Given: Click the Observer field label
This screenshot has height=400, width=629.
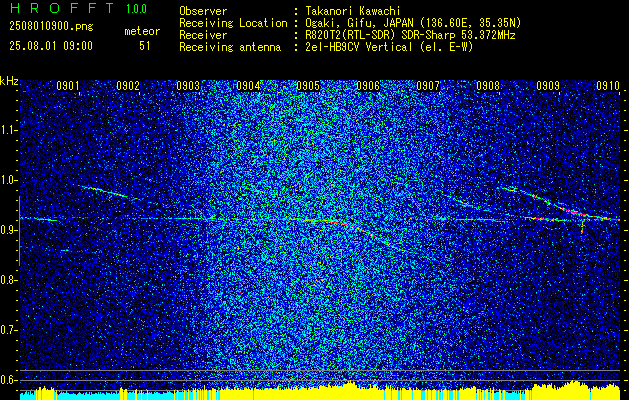Looking at the screenshot, I should pyautogui.click(x=203, y=11).
